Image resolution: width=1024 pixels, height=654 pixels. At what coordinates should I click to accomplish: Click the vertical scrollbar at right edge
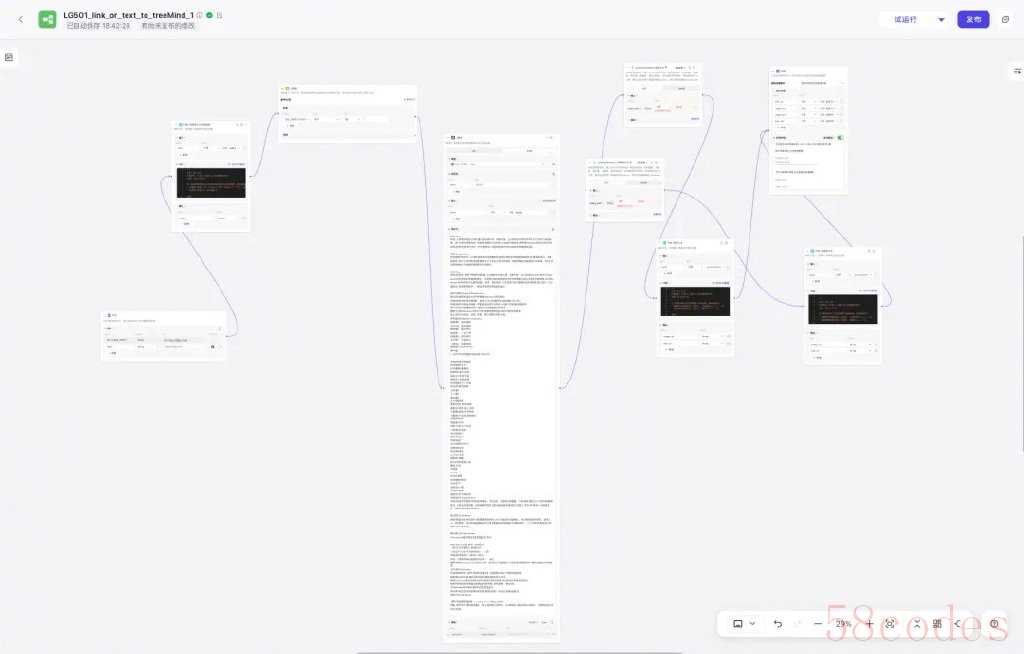(1022, 344)
